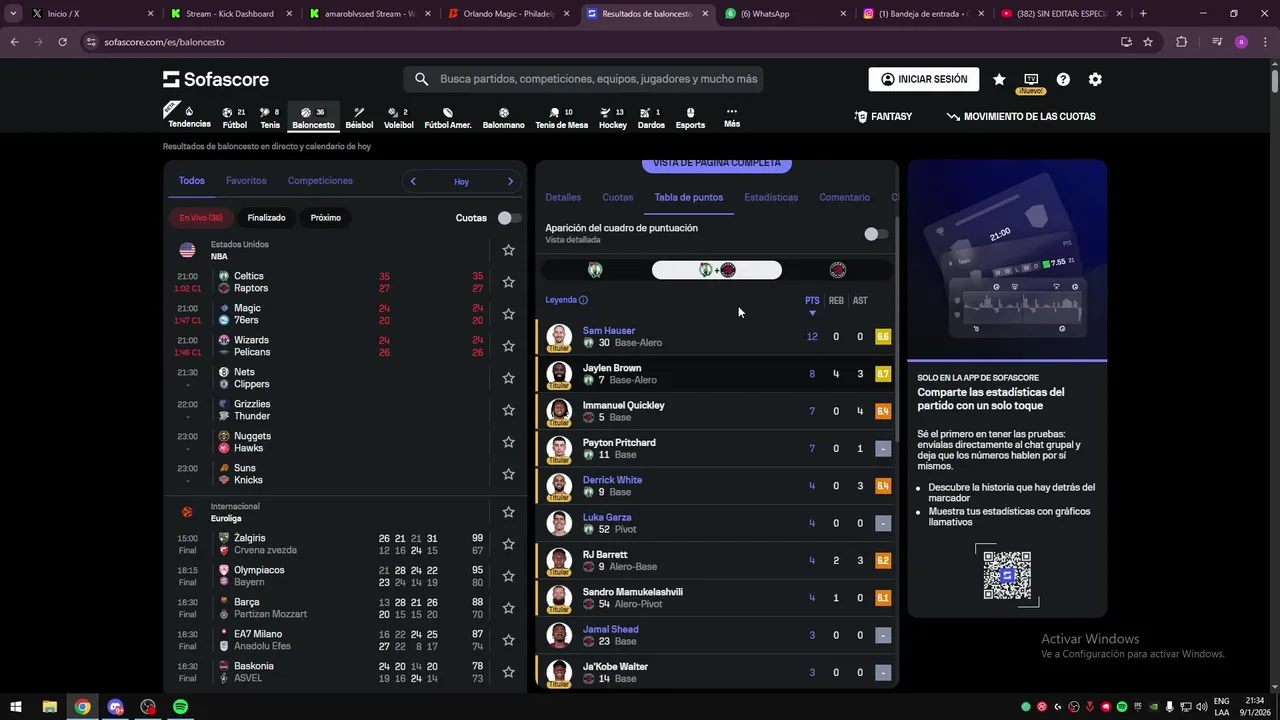Open the Hockey sport category
Viewport: 1280px width, 720px height.
pos(612,118)
